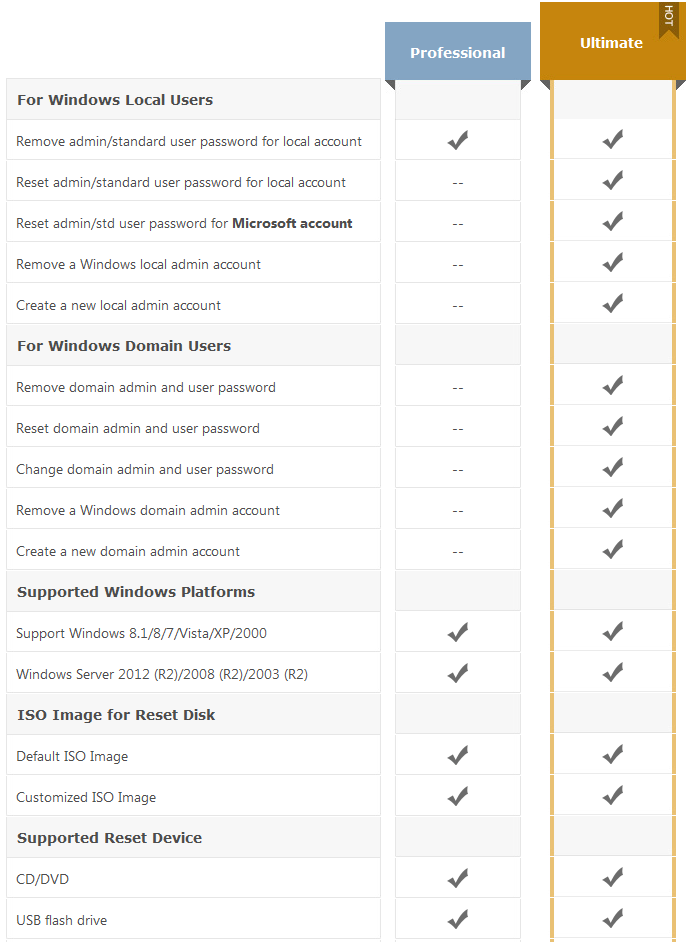Click 'Supported Windows Platforms' section heading
The height and width of the screenshot is (942, 689).
[136, 592]
